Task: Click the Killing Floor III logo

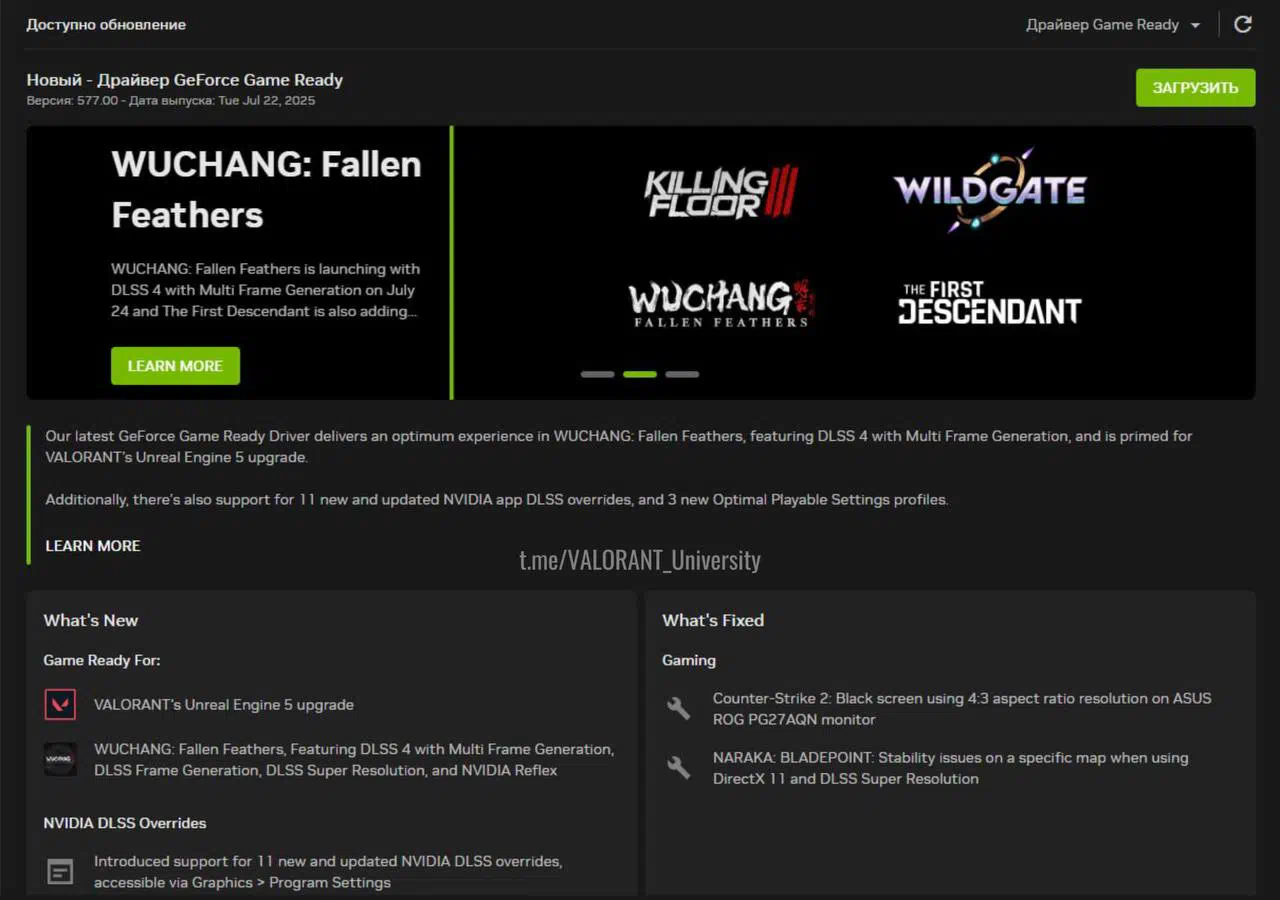Action: coord(721,193)
